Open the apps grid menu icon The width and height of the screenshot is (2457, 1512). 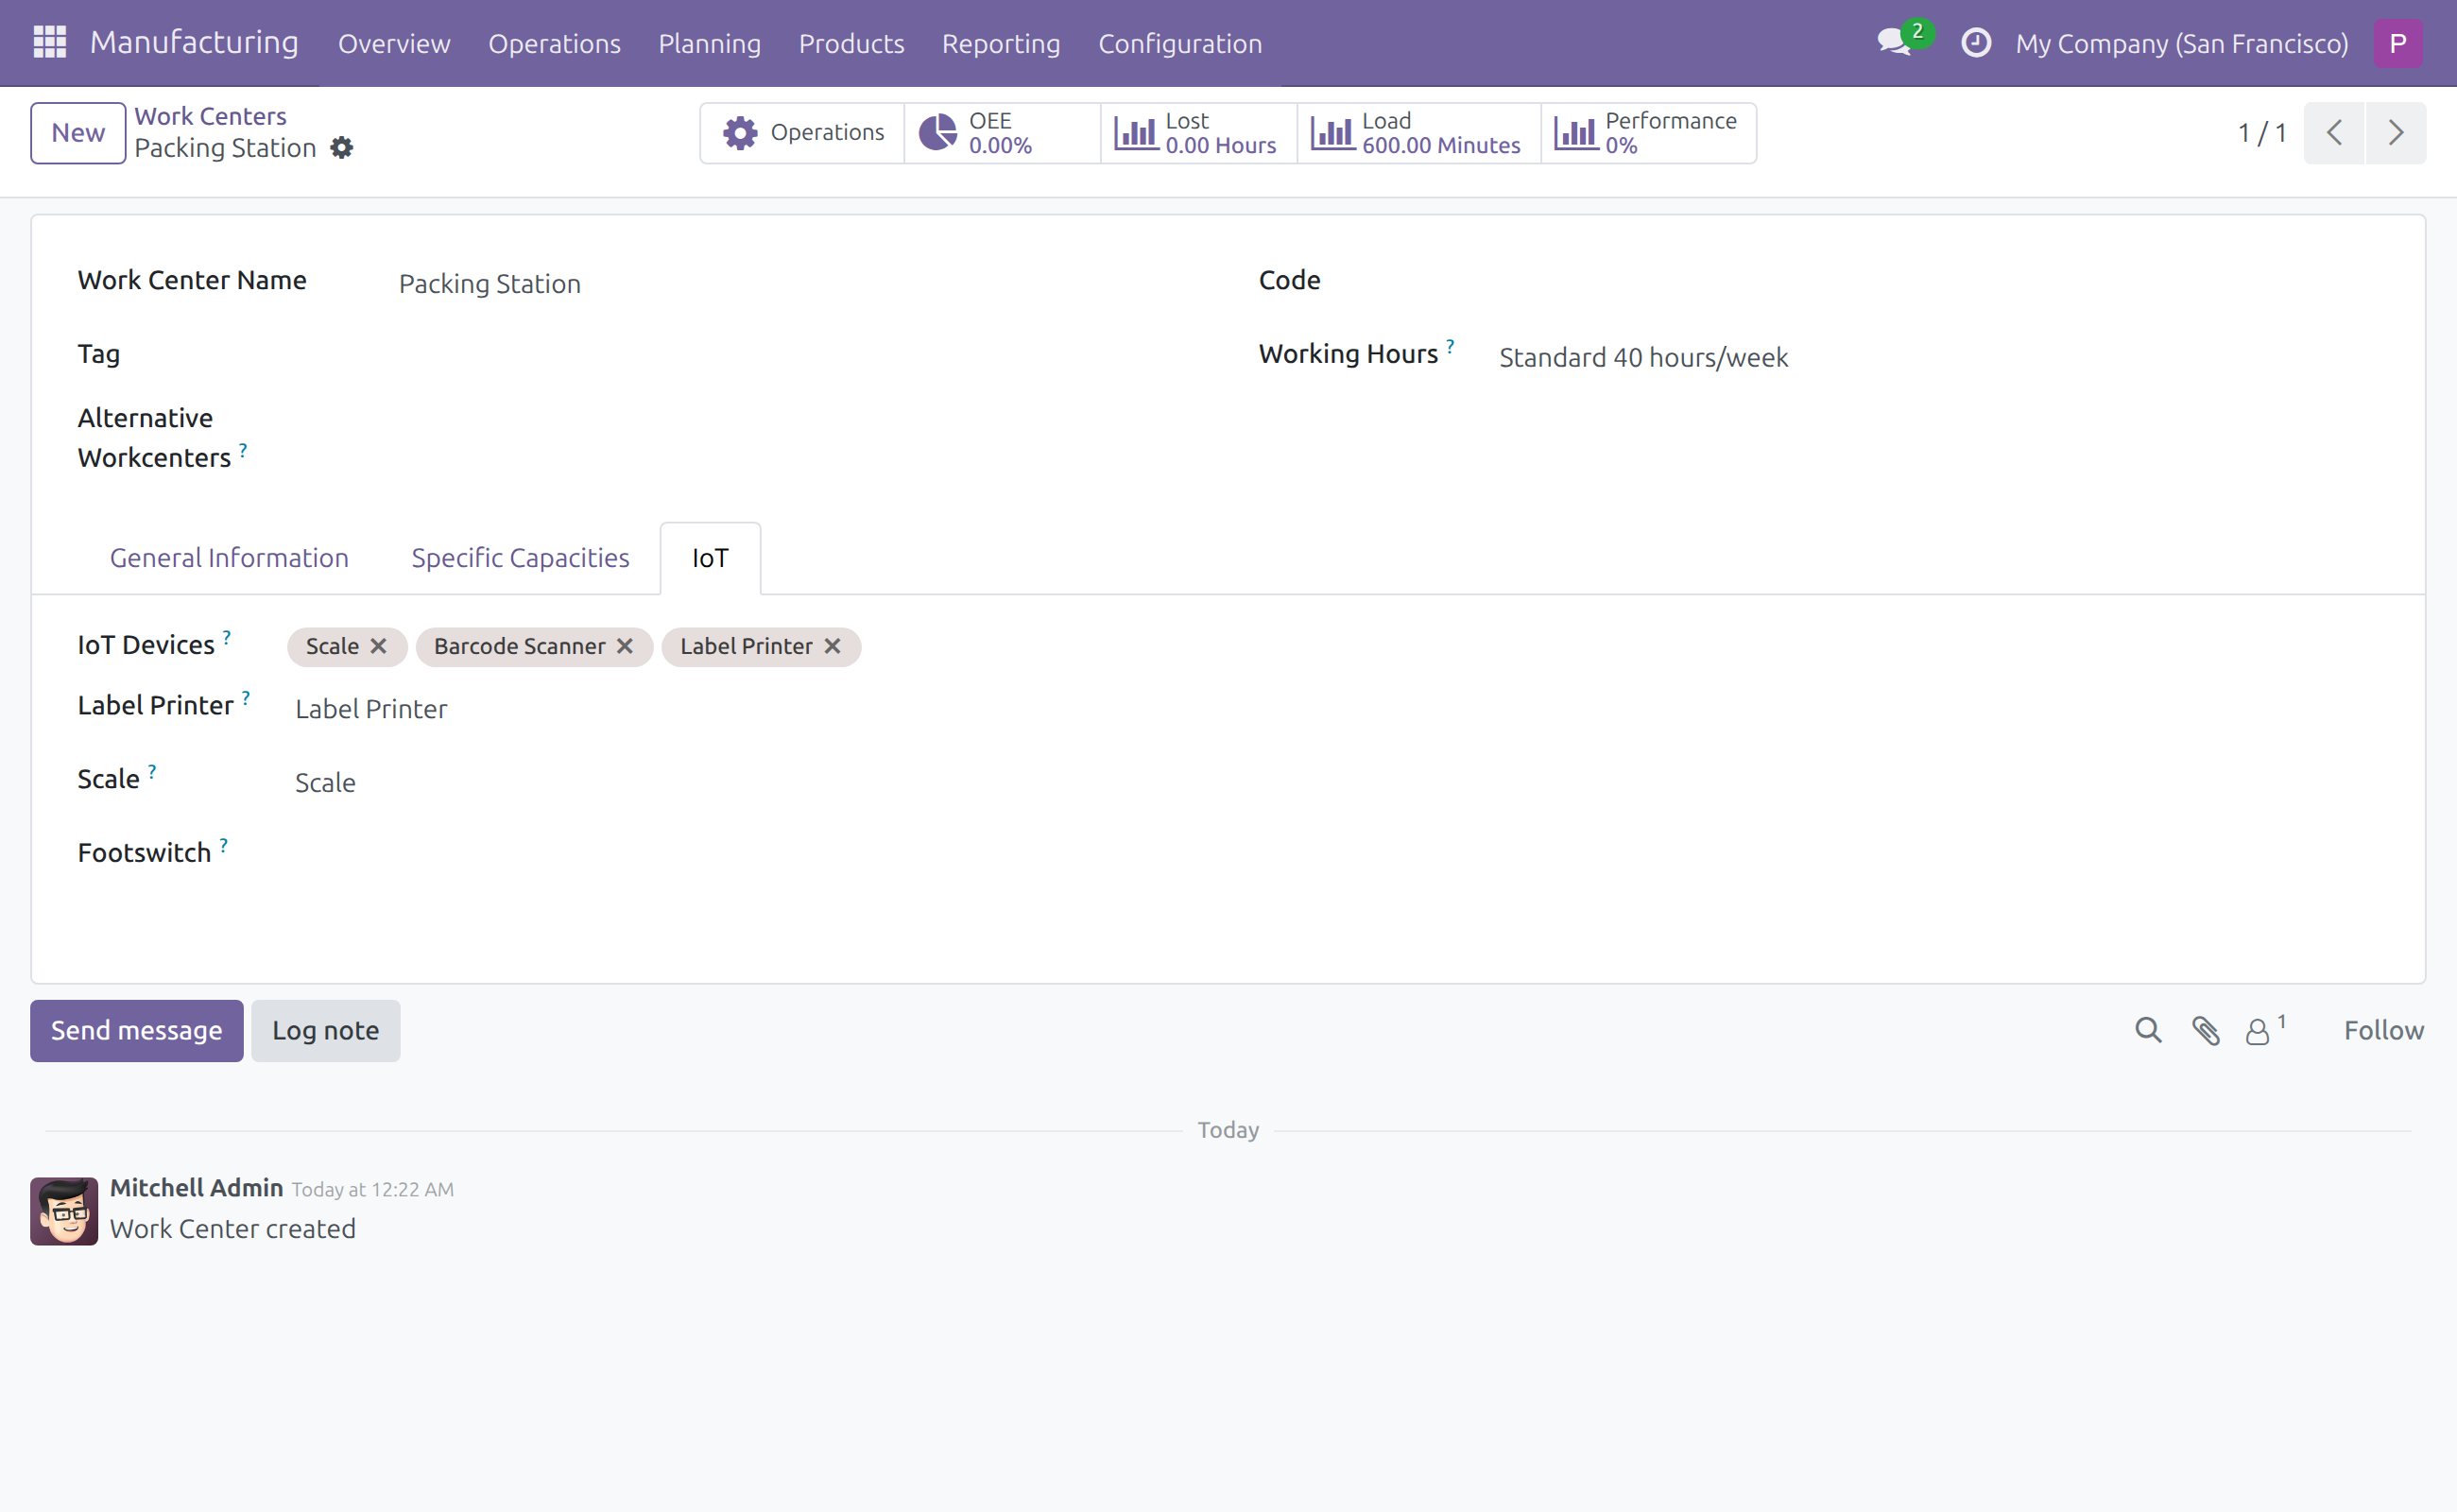pyautogui.click(x=49, y=42)
